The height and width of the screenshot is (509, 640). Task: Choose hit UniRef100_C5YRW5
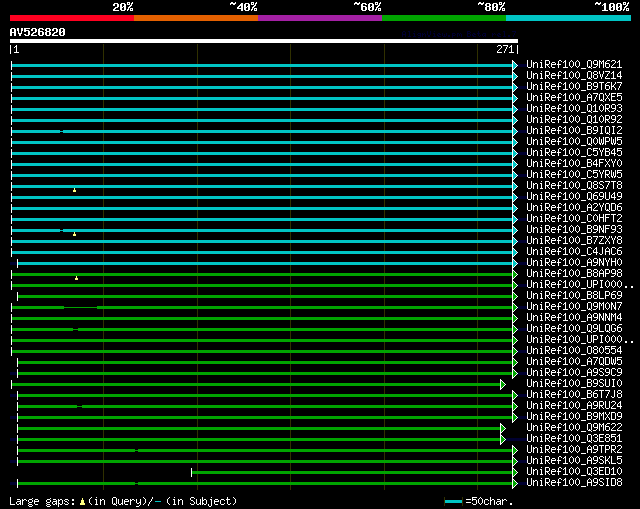[574, 175]
